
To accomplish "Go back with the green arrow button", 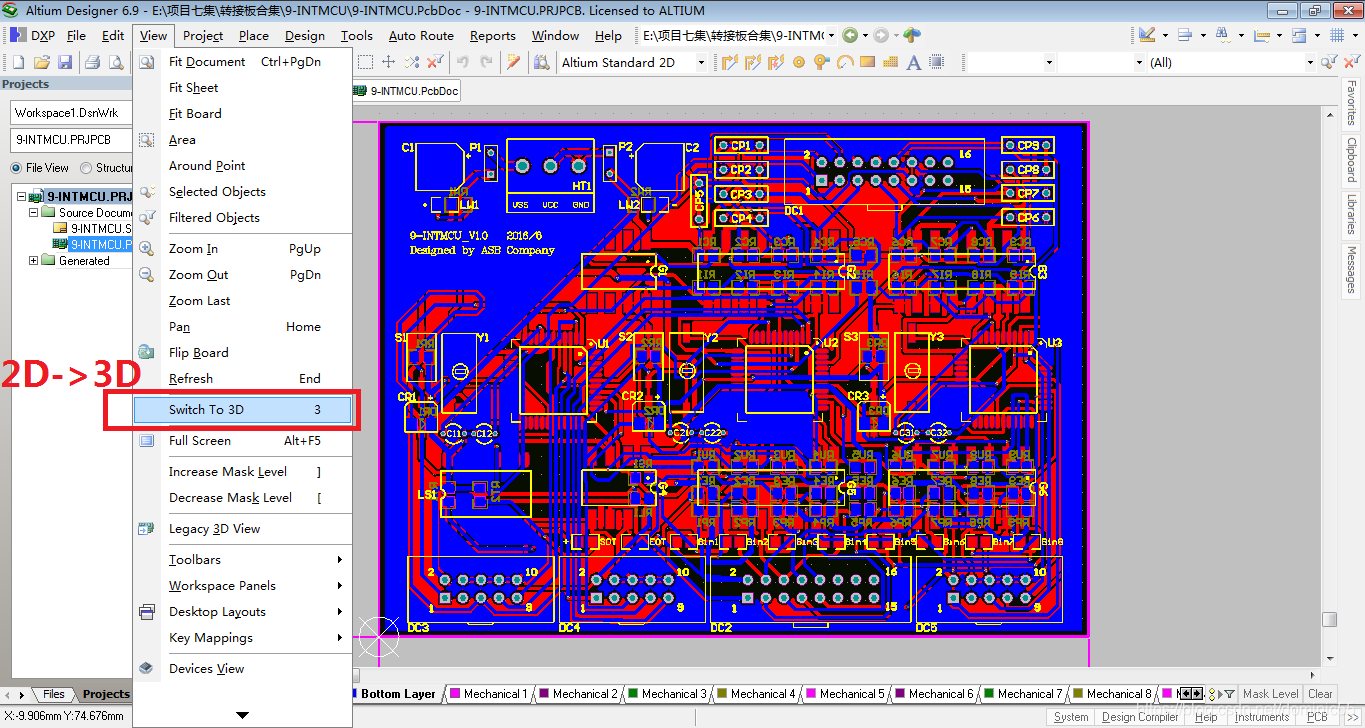I will (x=850, y=35).
